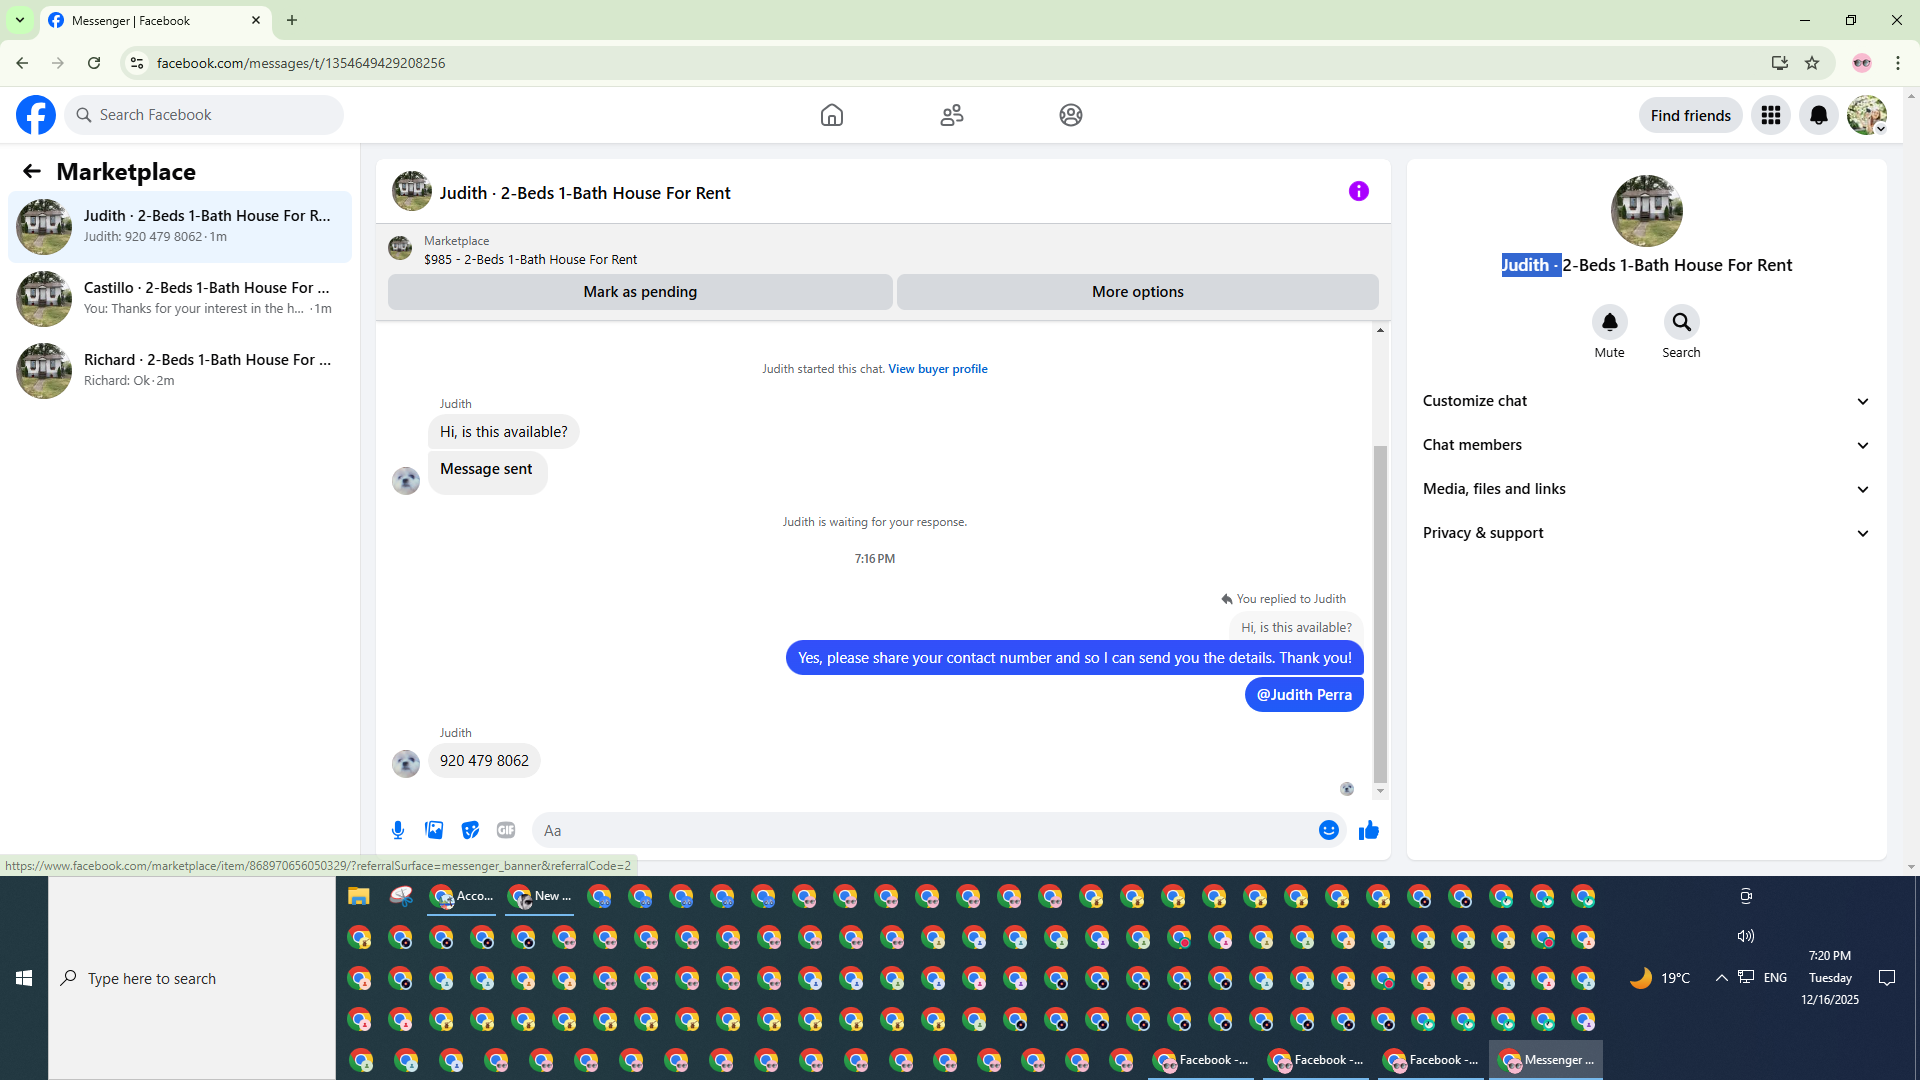Click the Windows taskbar search box
The height and width of the screenshot is (1080, 1920).
point(192,978)
